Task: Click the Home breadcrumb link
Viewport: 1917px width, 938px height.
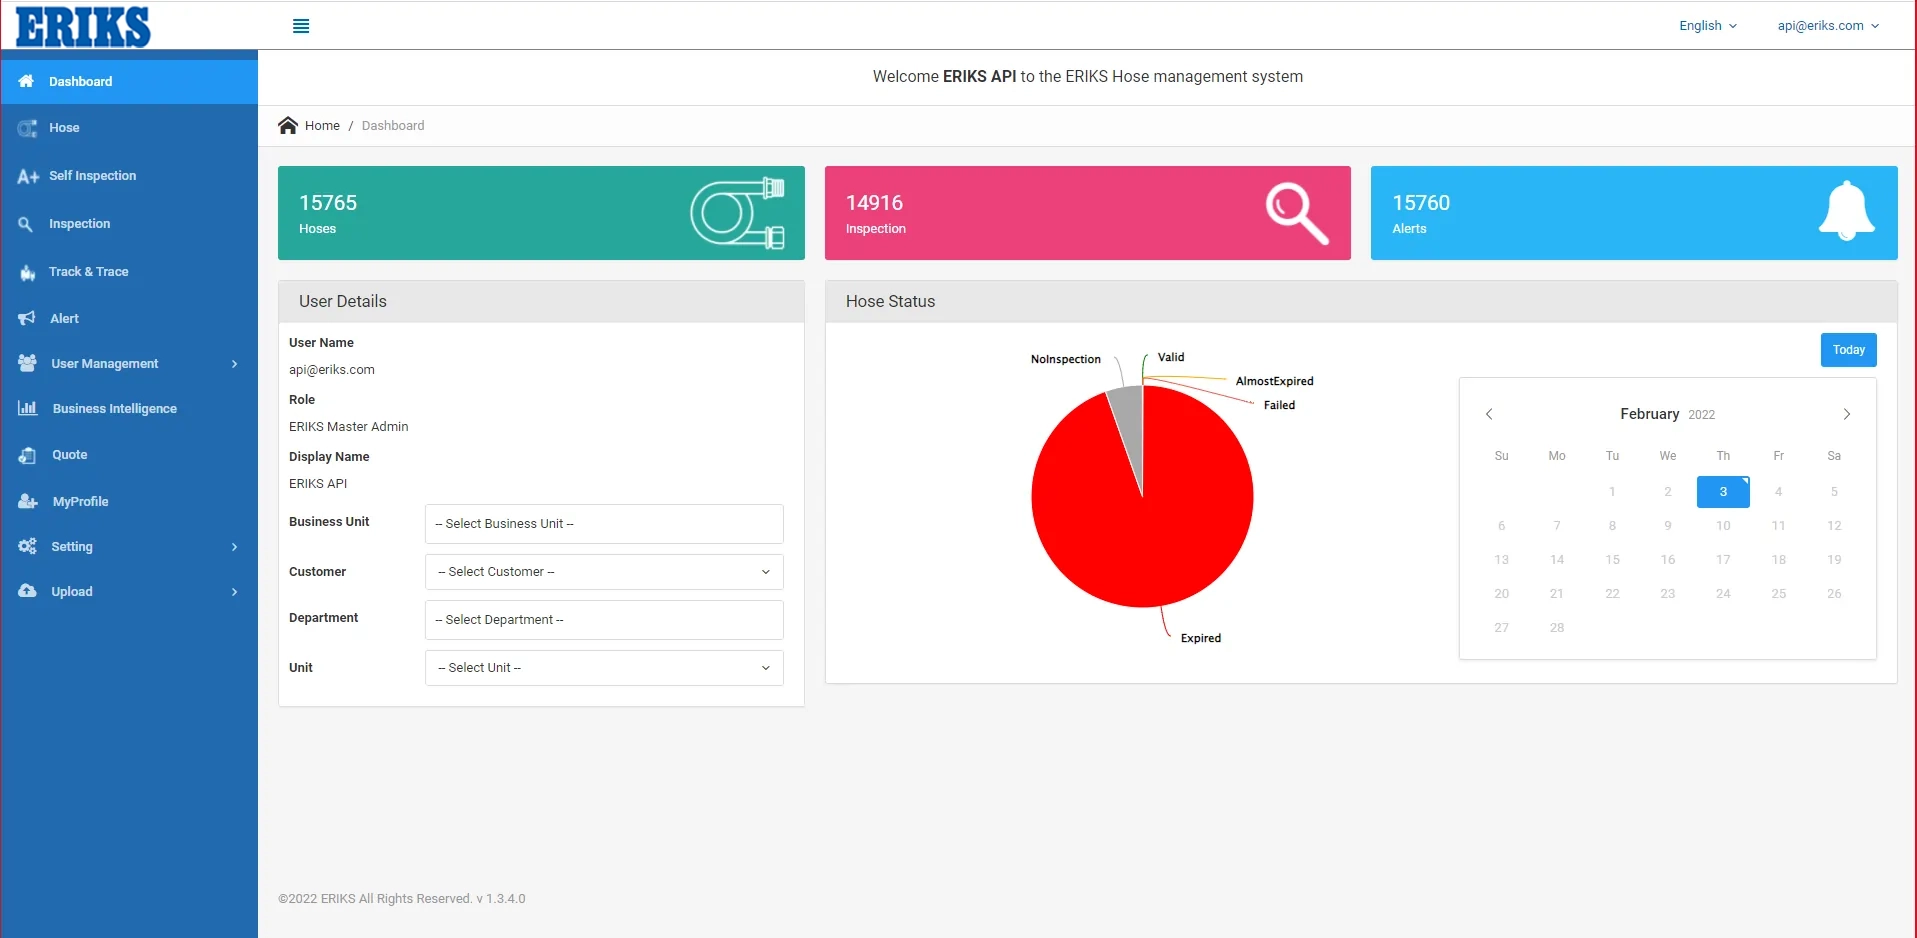Action: click(x=322, y=125)
